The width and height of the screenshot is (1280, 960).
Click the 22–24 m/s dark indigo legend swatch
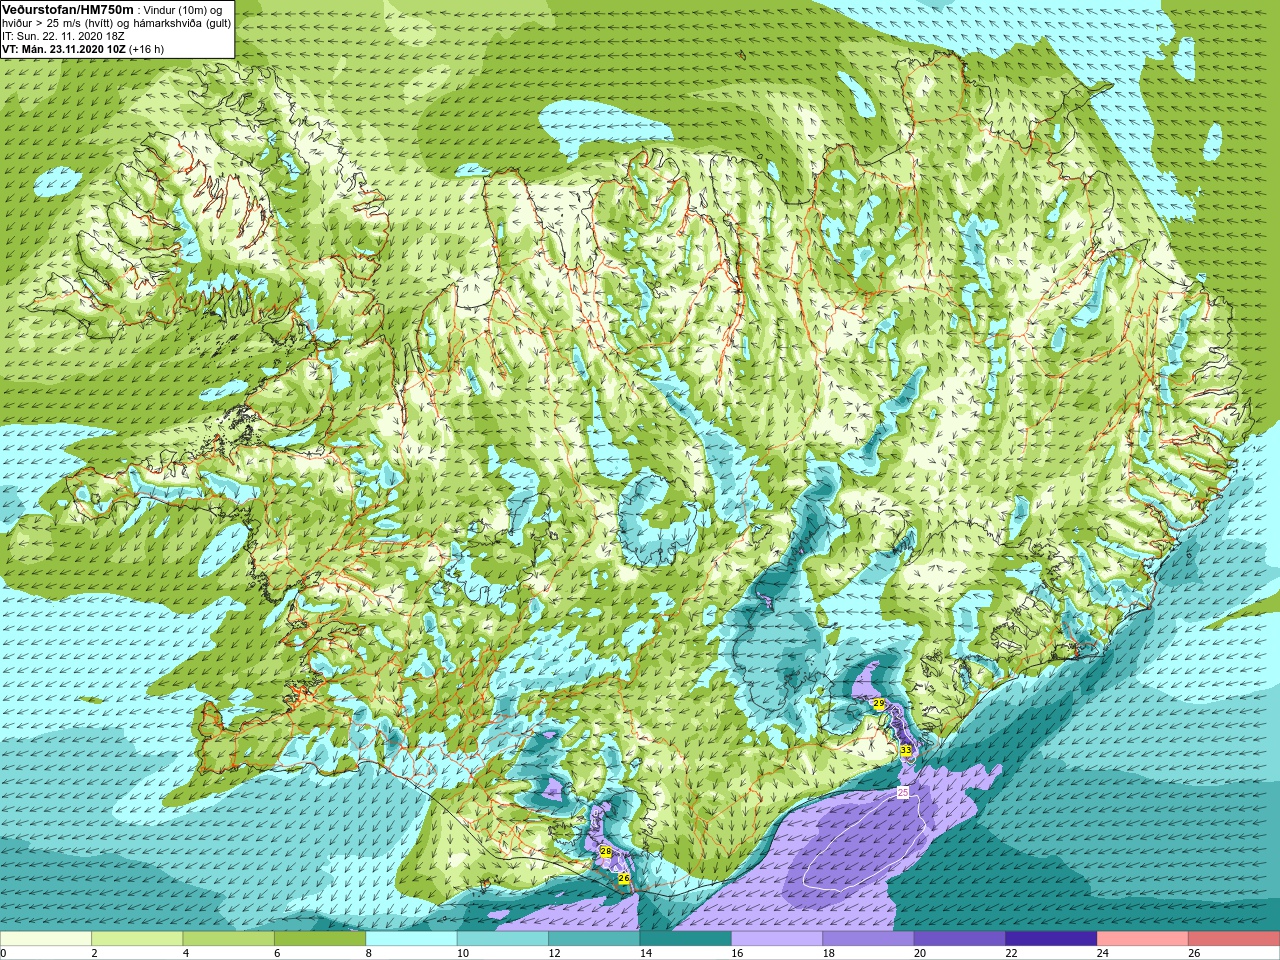[x=1051, y=939]
